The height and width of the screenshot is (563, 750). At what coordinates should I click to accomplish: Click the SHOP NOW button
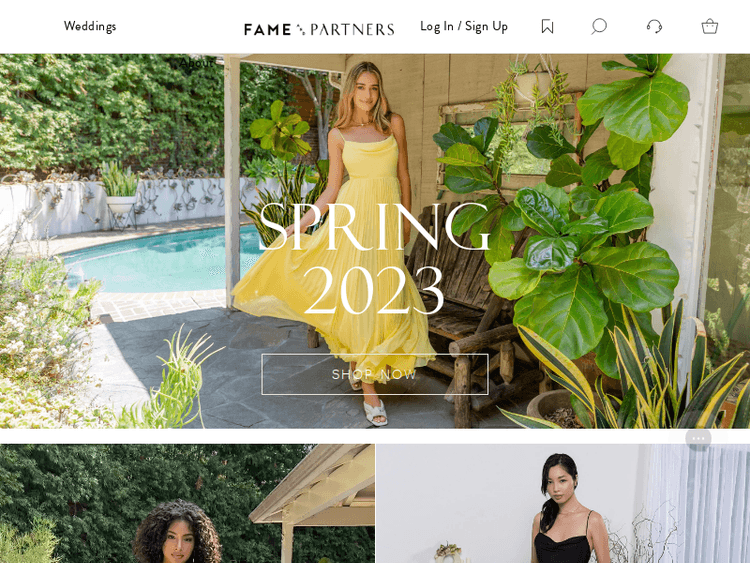click(x=375, y=374)
